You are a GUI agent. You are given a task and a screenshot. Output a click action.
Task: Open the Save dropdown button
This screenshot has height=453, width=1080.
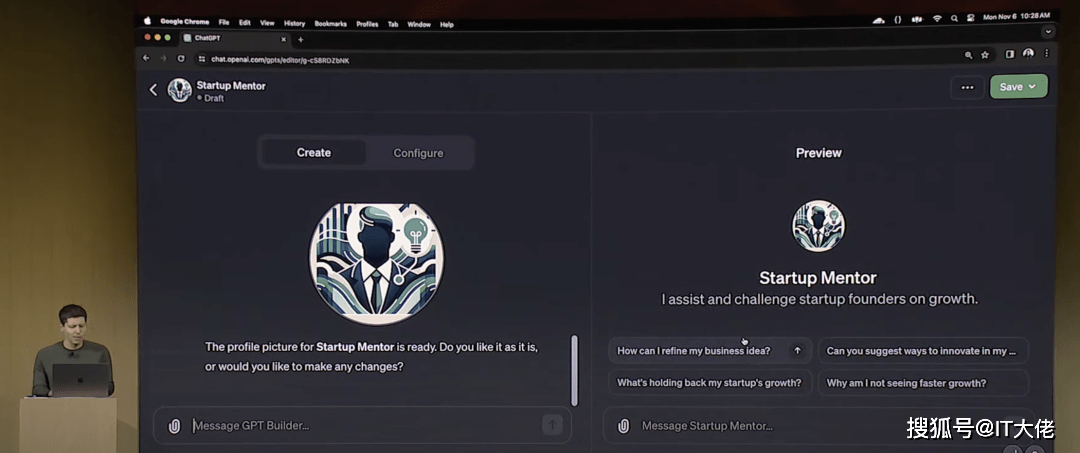[1018, 87]
